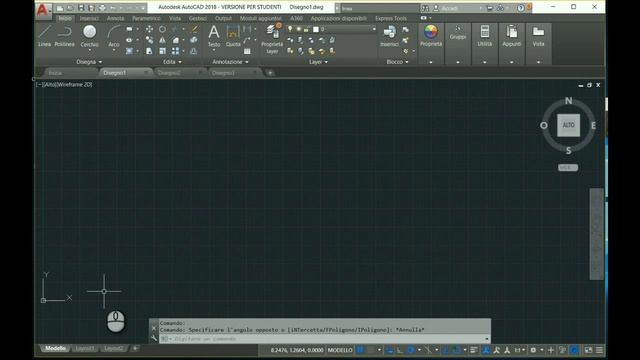Expand the Edita panel

[x=172, y=62]
